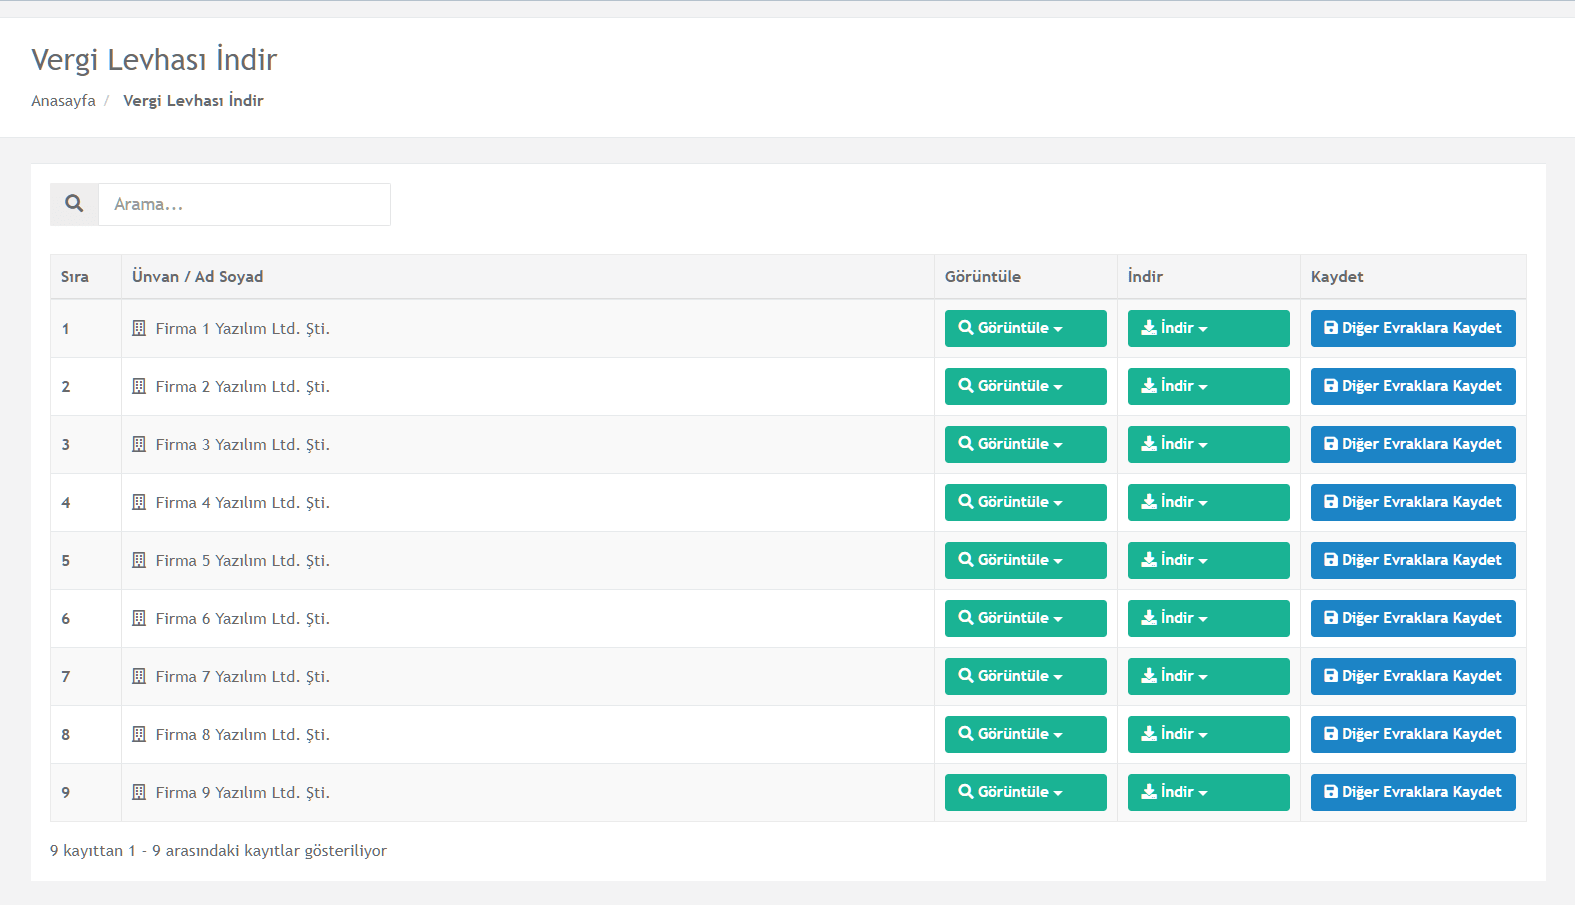Expand İndir dropdown for Firma 3
The image size is (1575, 905).
(x=1208, y=444)
